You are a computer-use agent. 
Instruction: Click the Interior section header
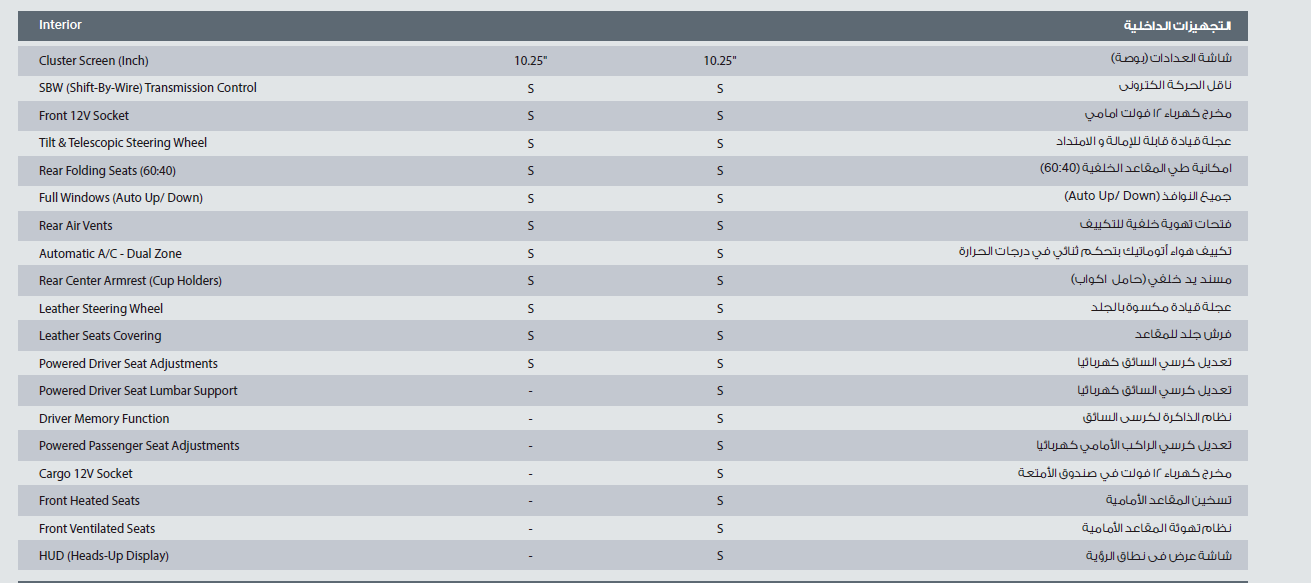[x=60, y=25]
